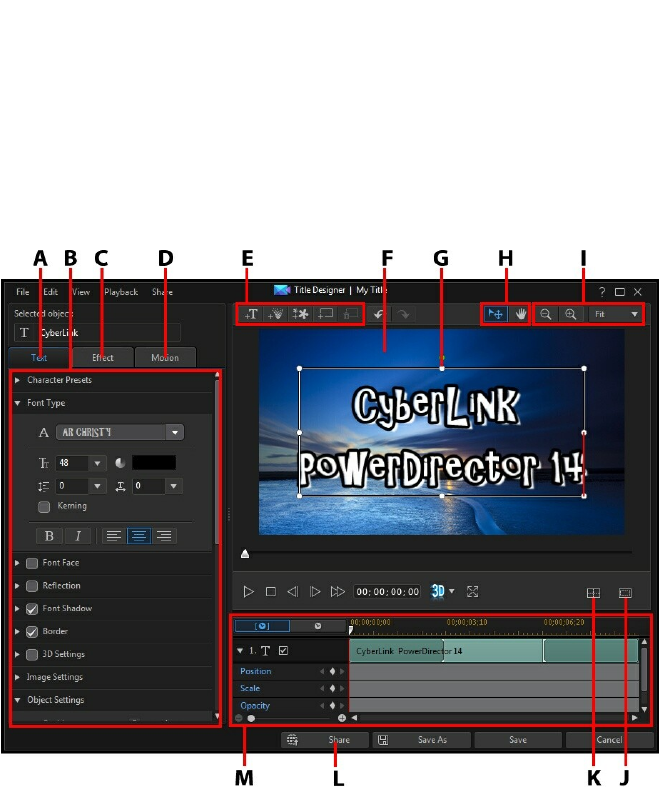Open the black font color swatch
659x788 pixels.
154,463
